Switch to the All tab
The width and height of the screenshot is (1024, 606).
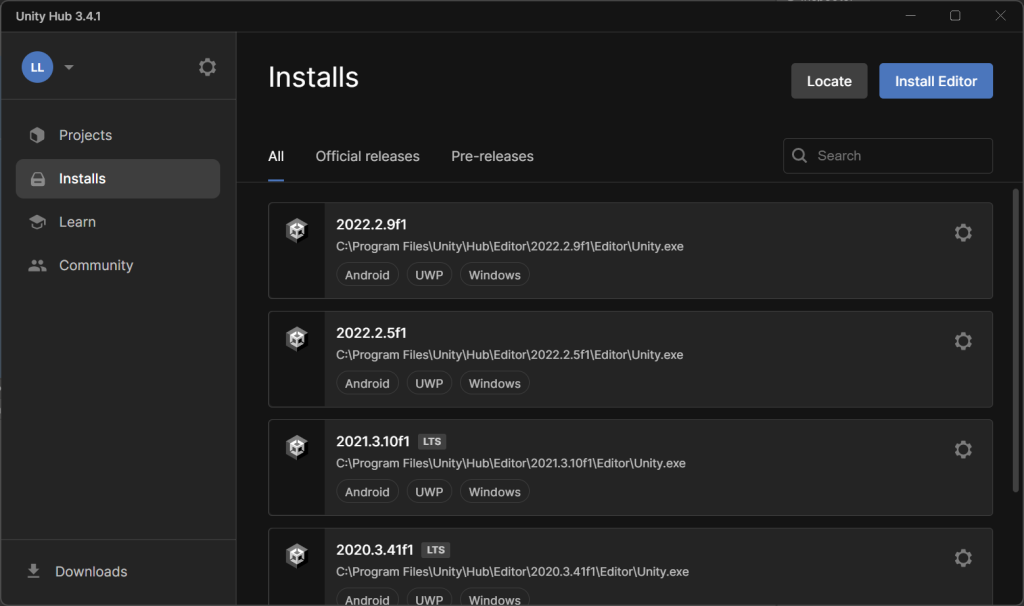tap(276, 157)
